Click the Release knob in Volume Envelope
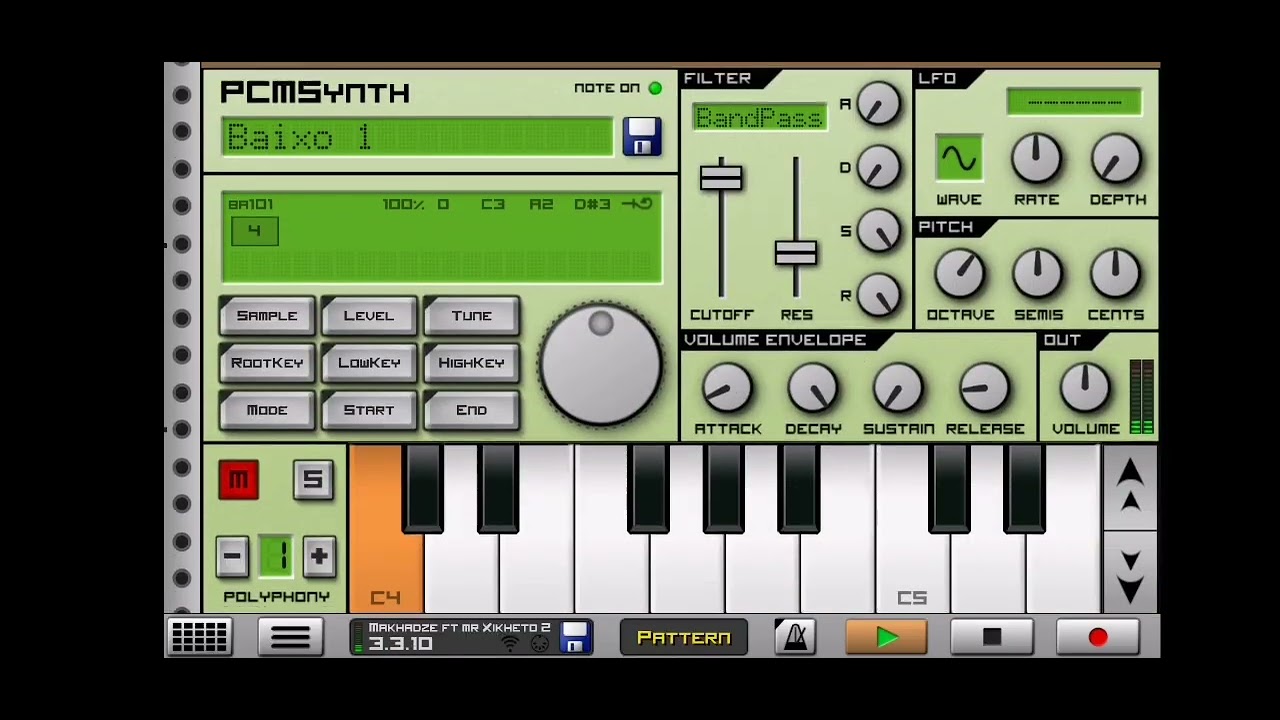 [x=984, y=388]
